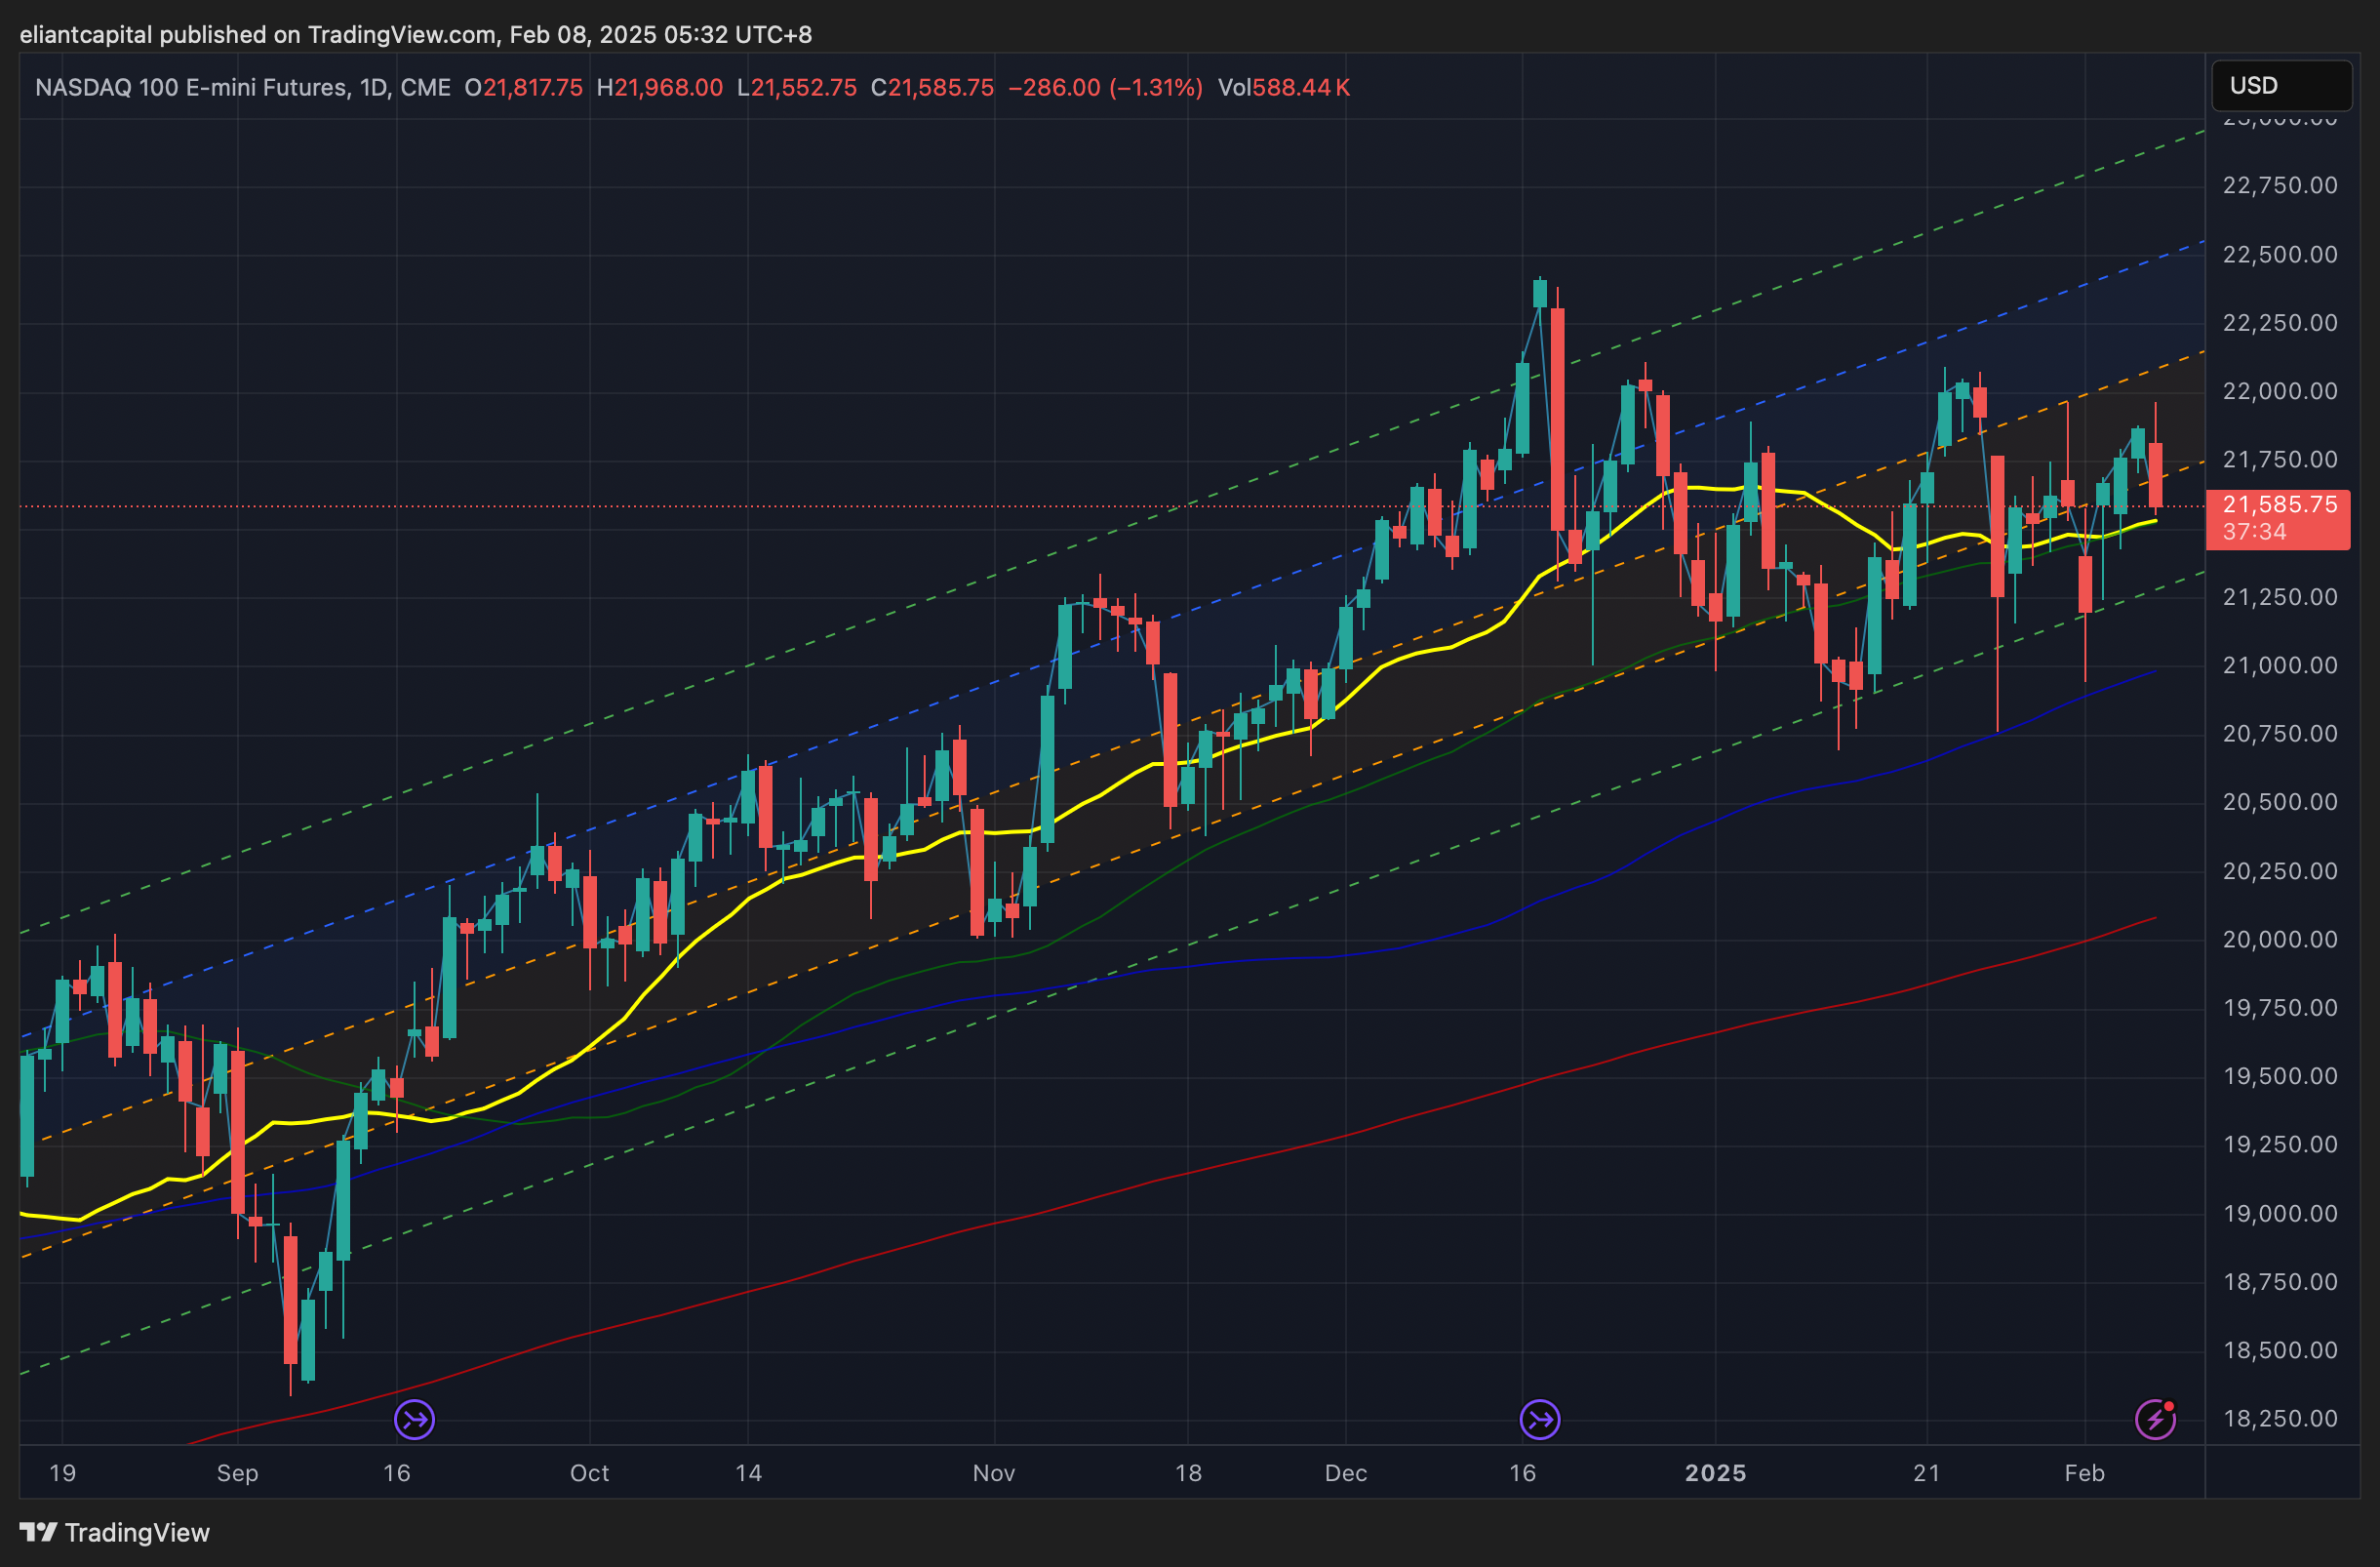
Task: Click the 22,000.00 price scale label
Action: (2279, 391)
